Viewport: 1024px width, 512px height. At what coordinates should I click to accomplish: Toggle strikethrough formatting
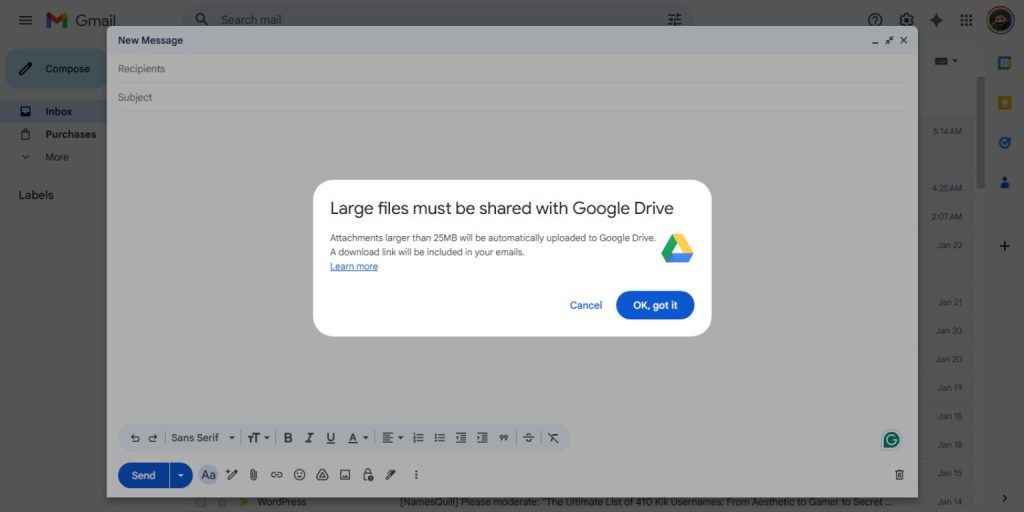pos(528,438)
